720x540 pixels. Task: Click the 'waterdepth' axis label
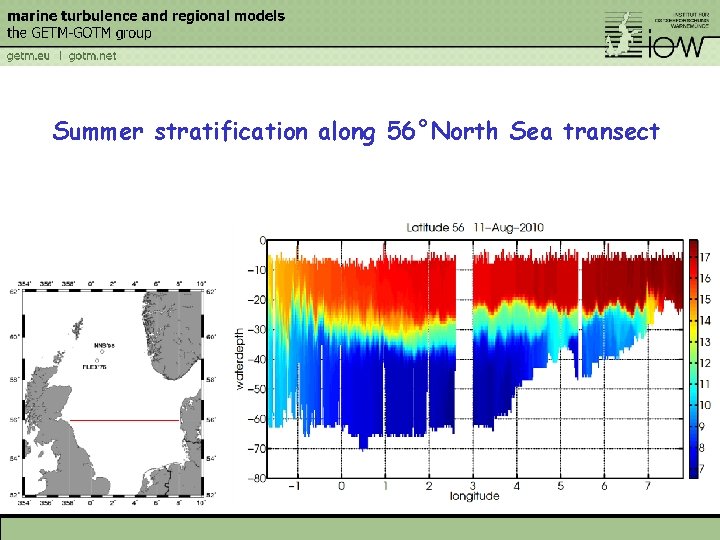coord(240,359)
